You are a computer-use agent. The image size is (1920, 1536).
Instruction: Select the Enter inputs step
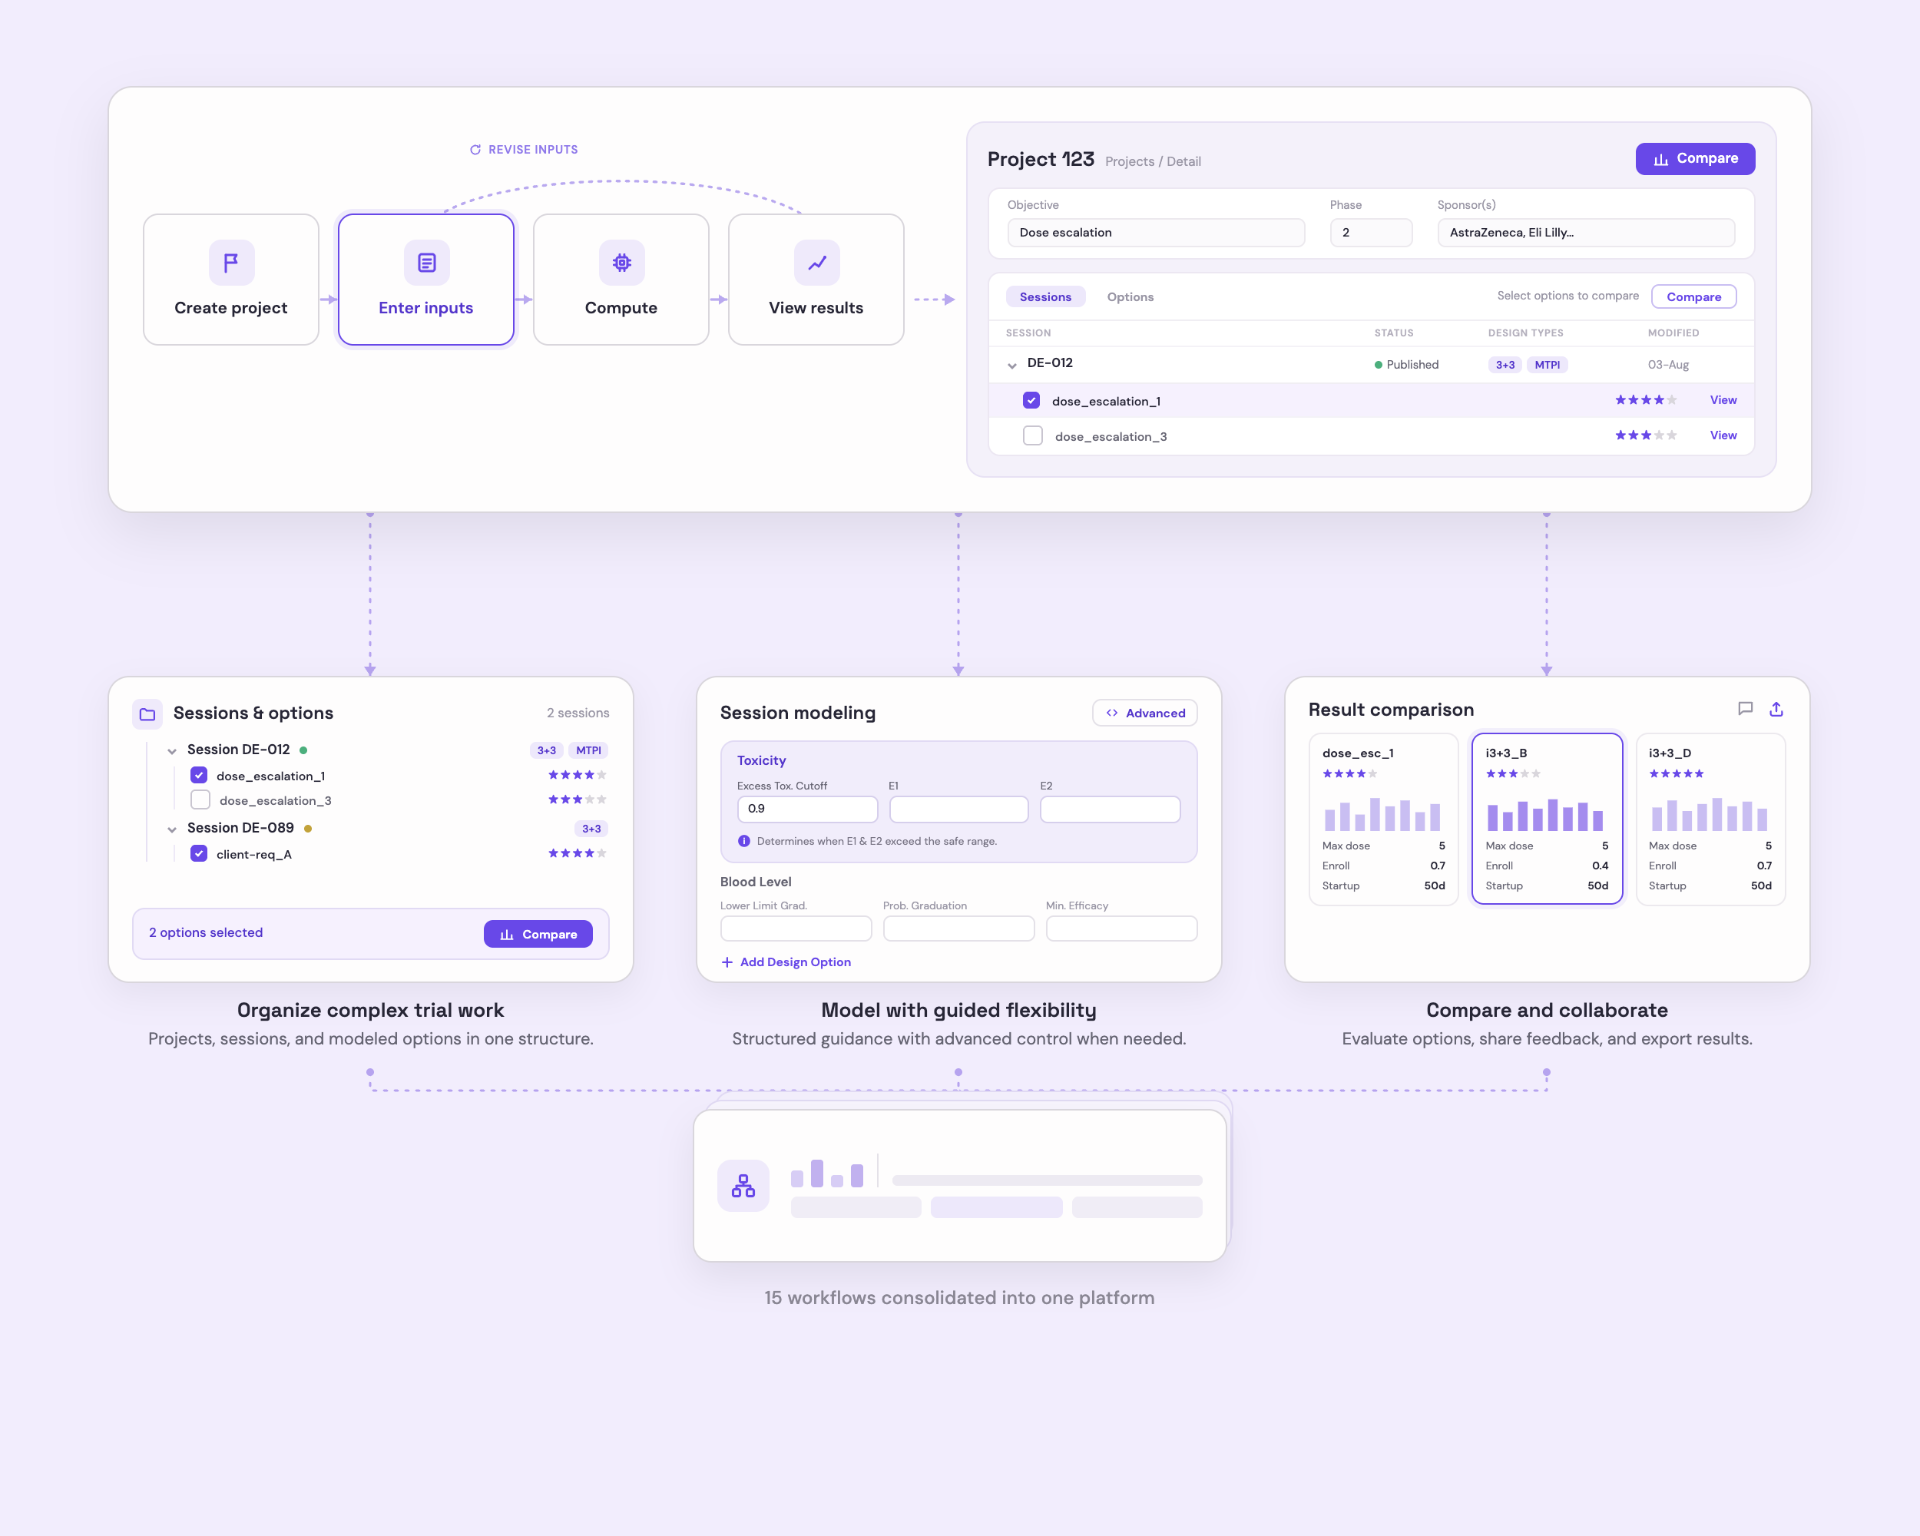(427, 280)
